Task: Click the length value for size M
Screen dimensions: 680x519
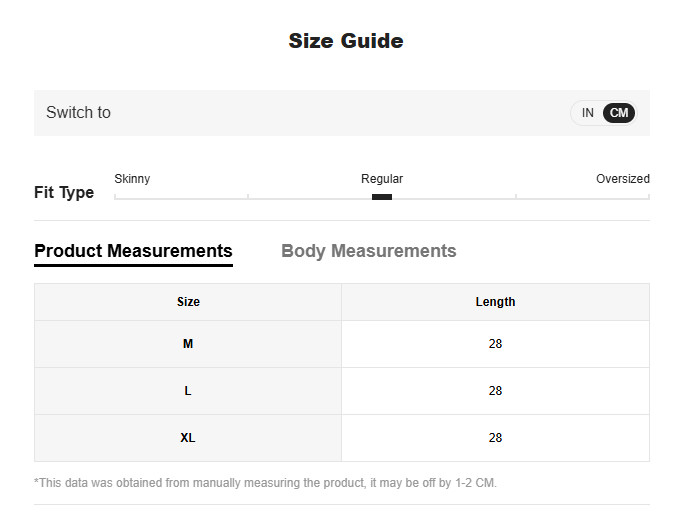Action: (495, 344)
